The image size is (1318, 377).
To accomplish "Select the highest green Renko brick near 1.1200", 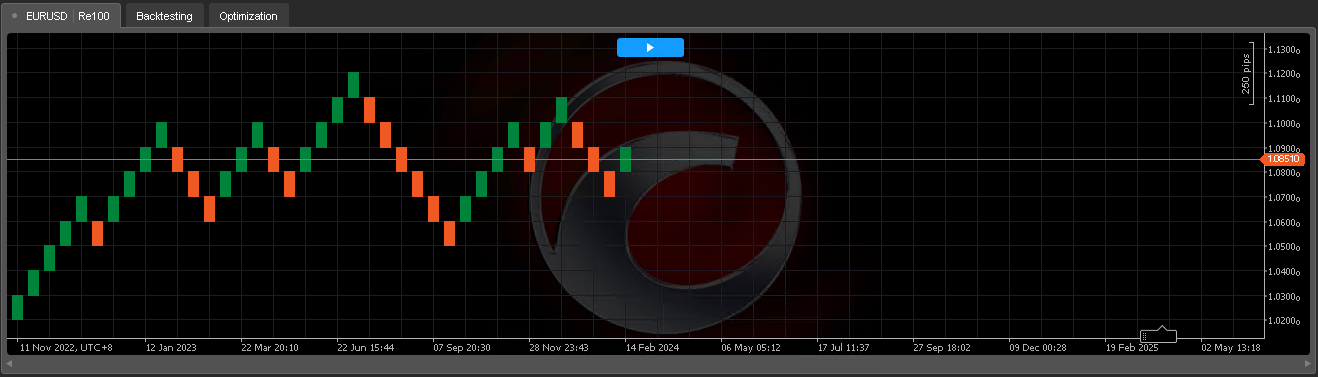I will pos(353,85).
